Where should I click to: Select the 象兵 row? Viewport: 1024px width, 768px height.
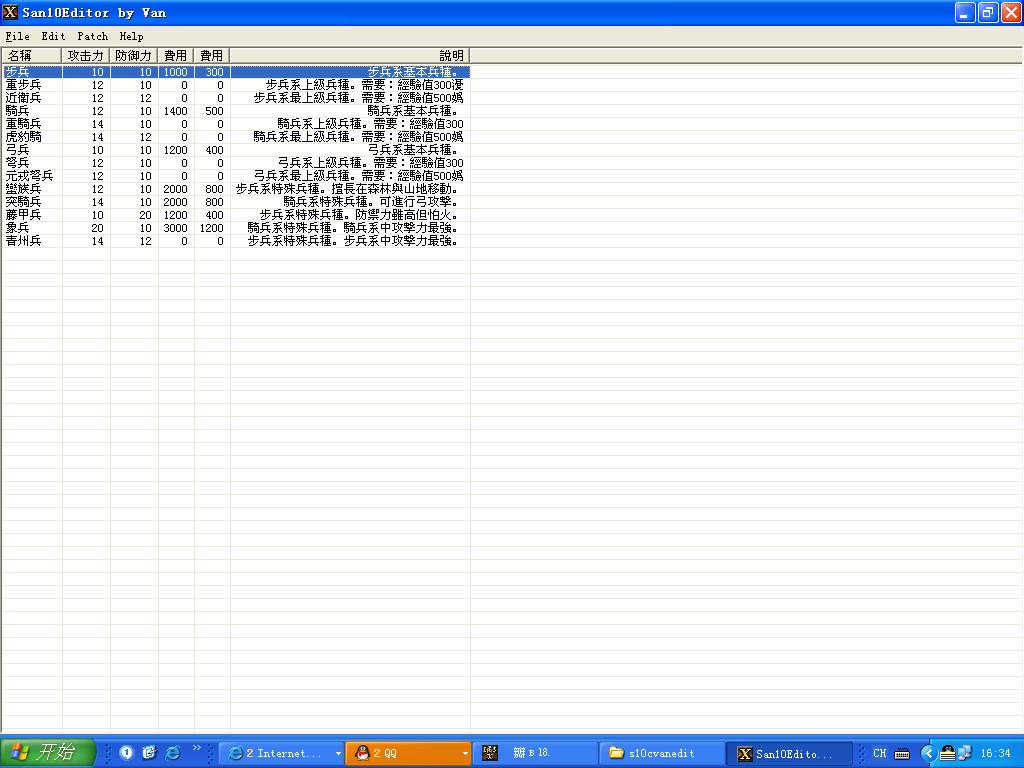pos(236,228)
